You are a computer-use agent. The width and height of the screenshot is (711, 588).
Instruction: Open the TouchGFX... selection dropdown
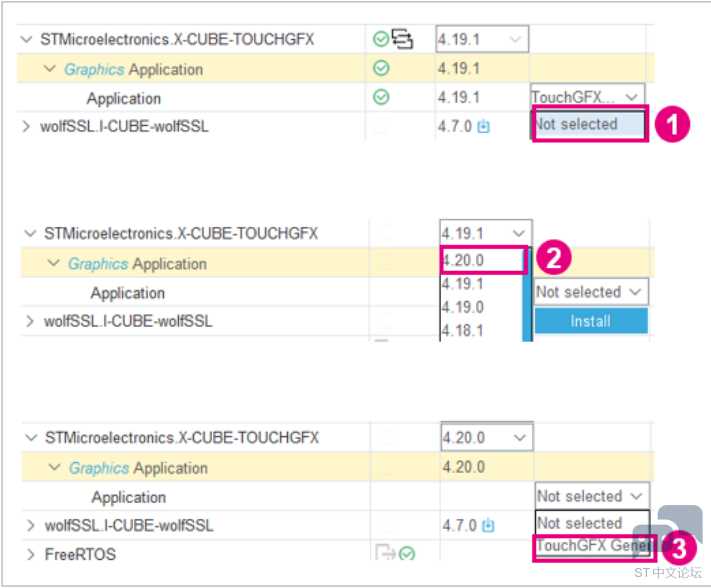point(587,96)
